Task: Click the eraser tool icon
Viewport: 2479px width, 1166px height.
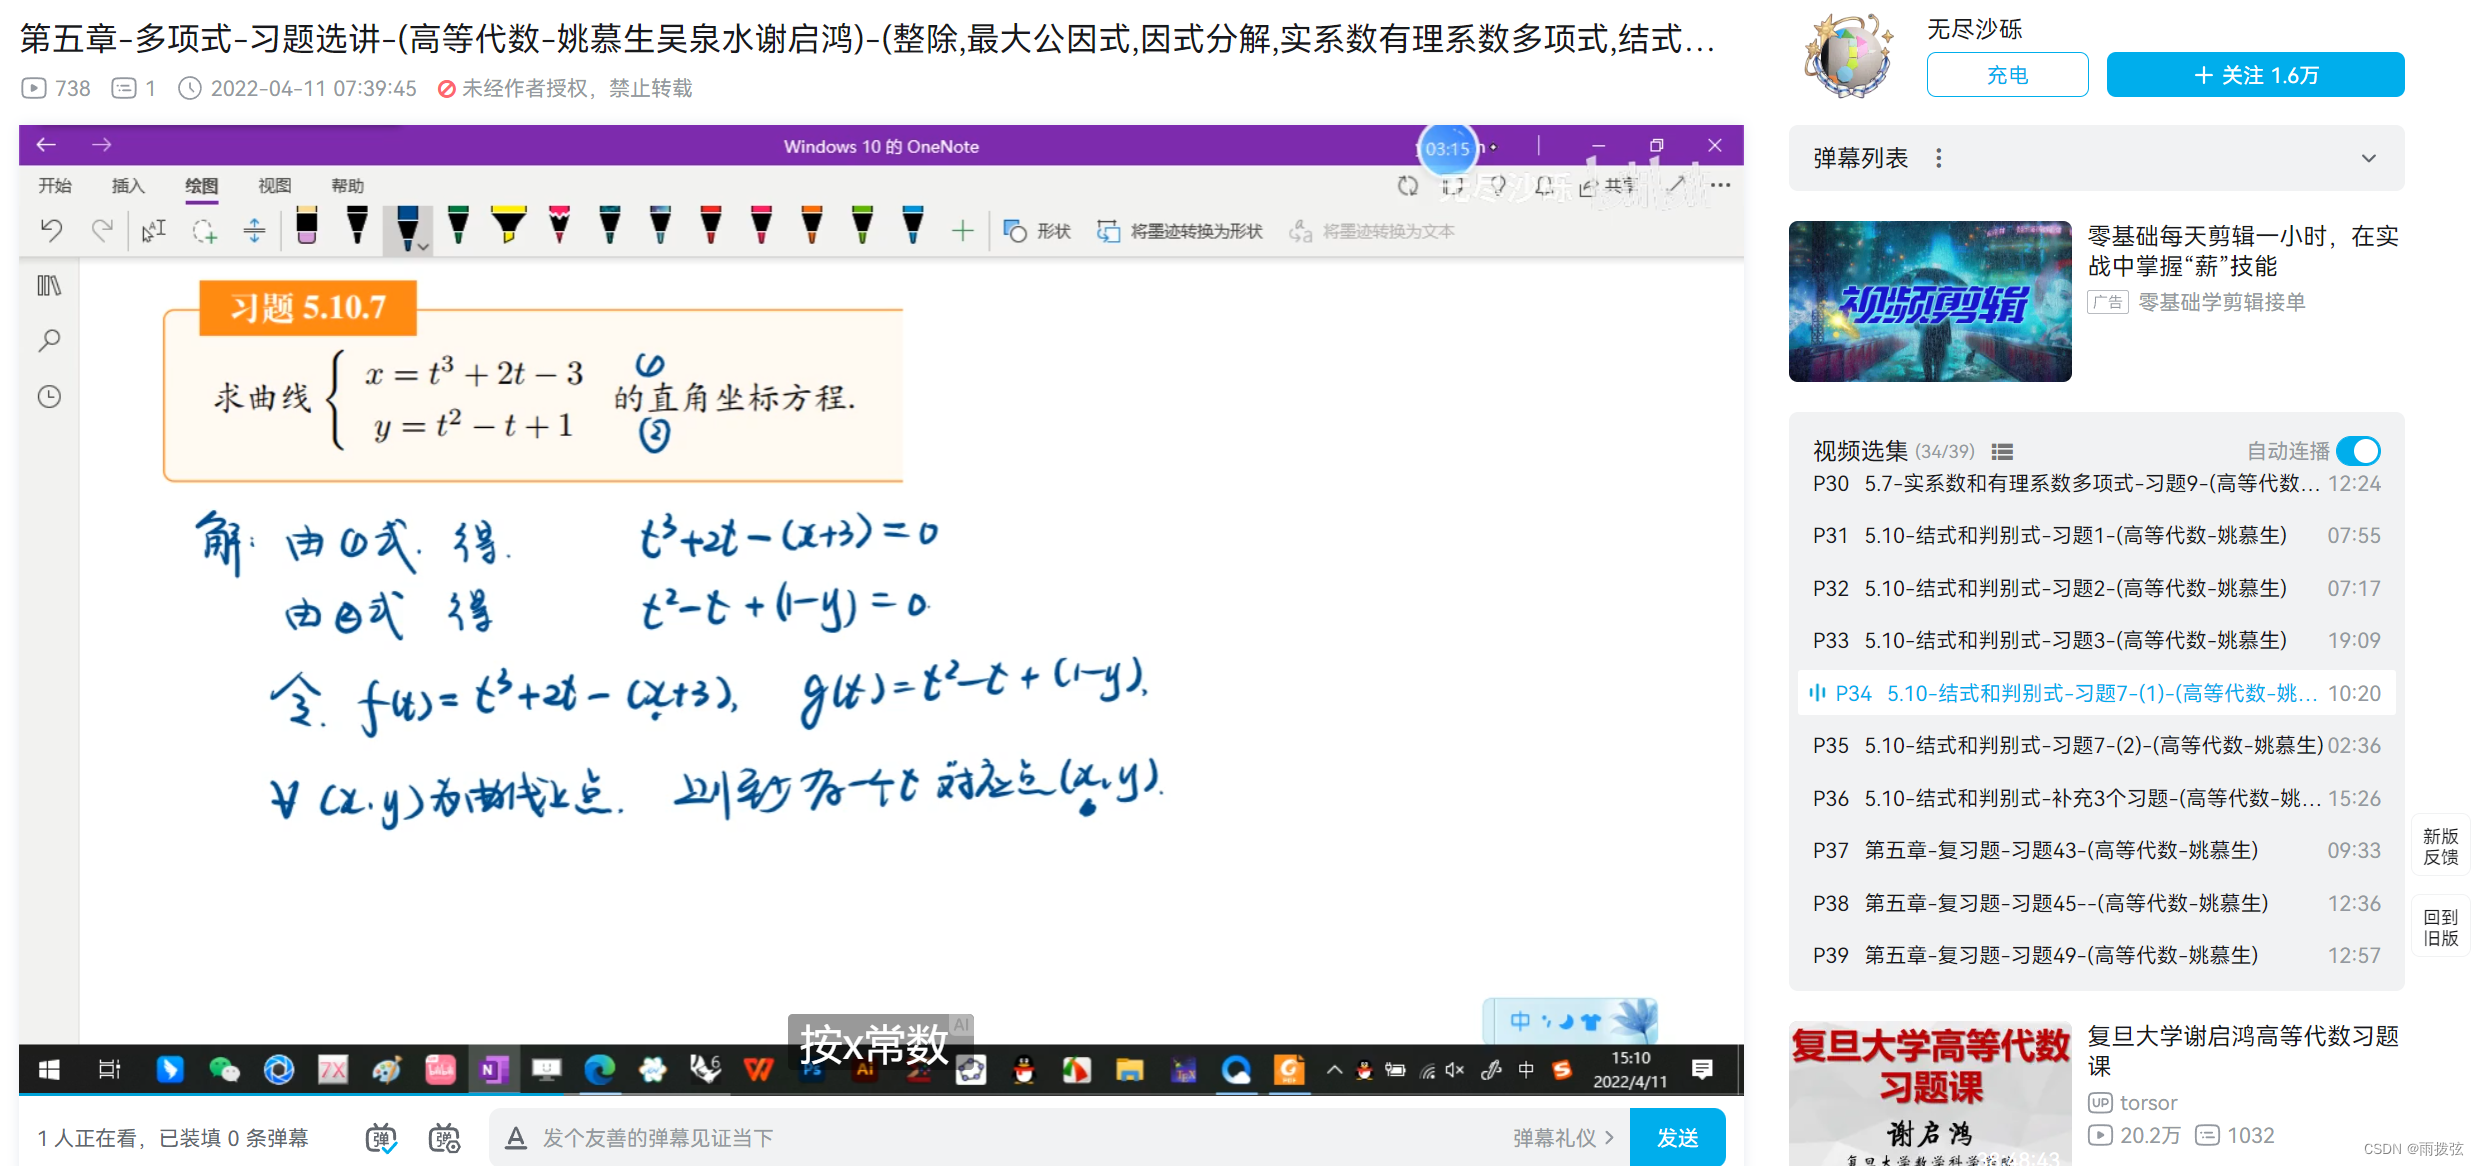Action: (x=306, y=226)
